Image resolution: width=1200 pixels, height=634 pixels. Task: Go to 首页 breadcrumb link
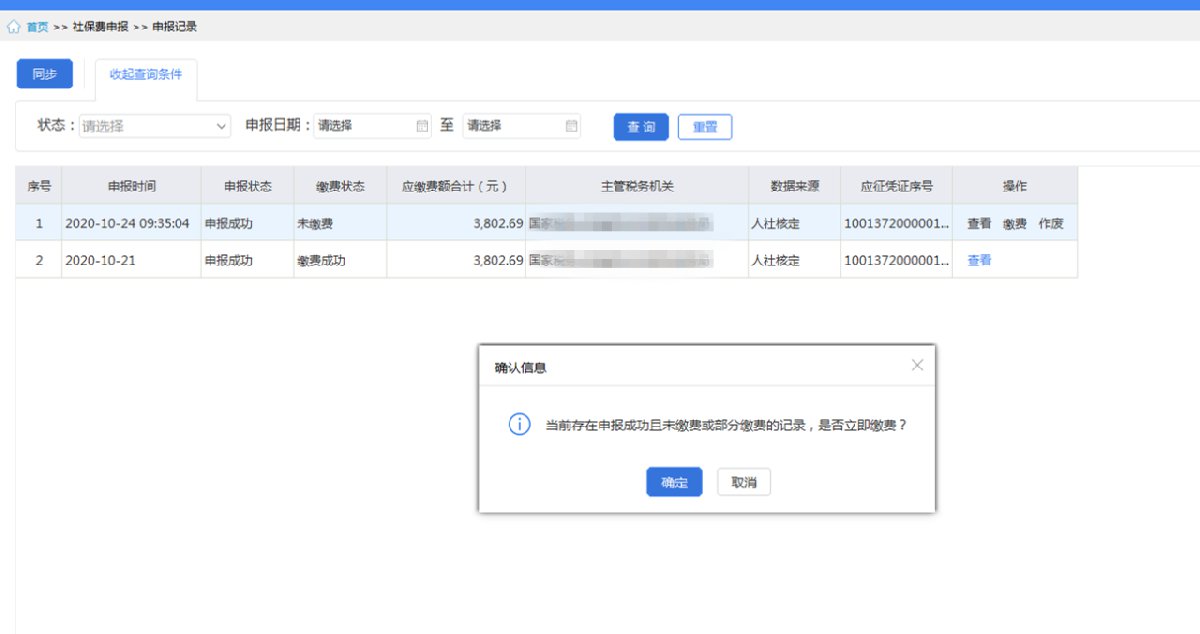pos(37,27)
